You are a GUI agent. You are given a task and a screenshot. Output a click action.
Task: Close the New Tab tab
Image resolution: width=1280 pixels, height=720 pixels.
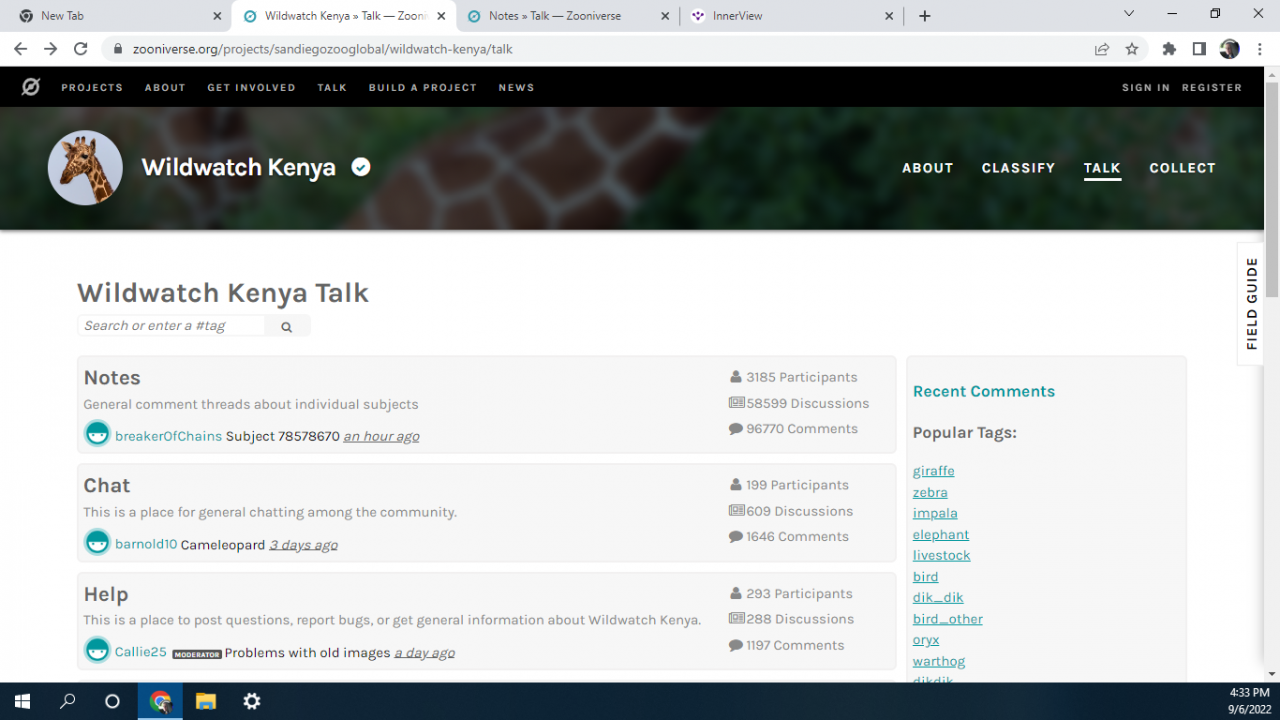pos(218,16)
